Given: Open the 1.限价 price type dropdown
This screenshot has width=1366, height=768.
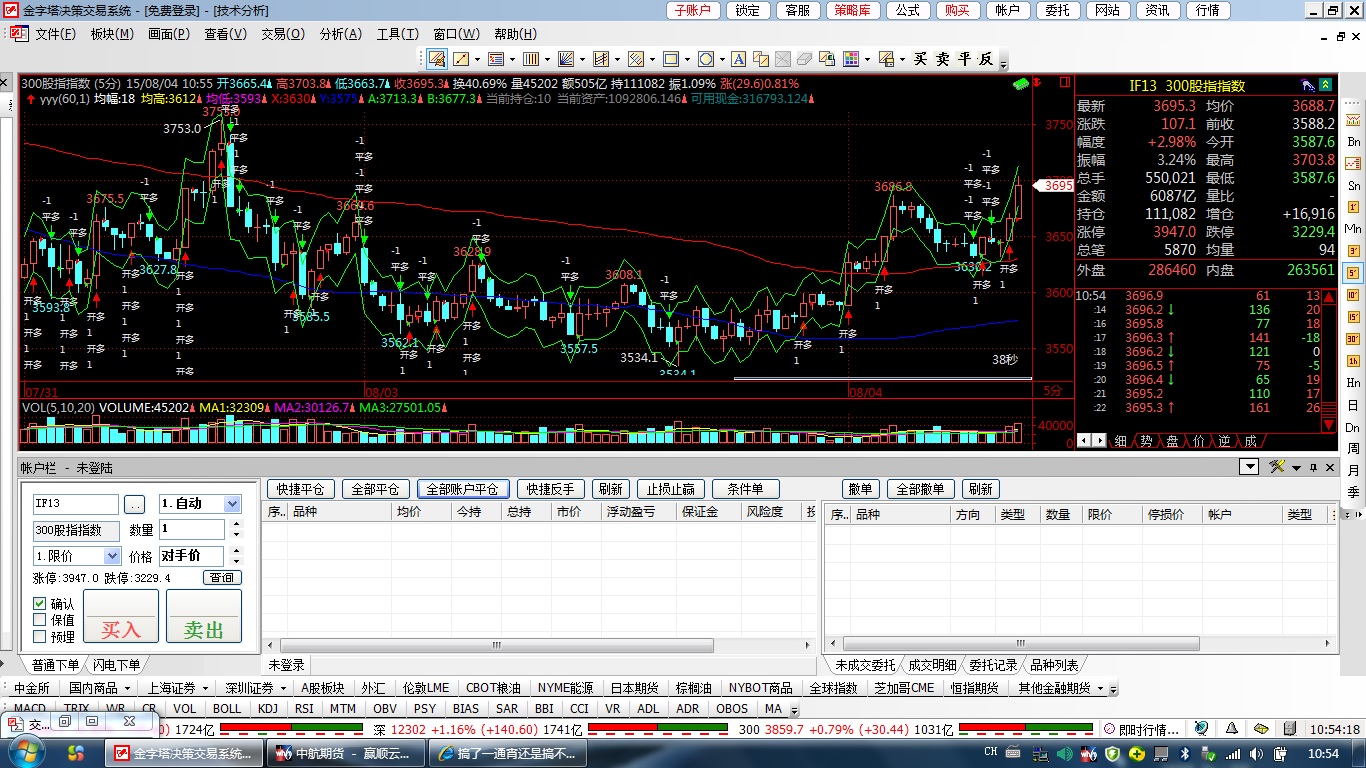Looking at the screenshot, I should pyautogui.click(x=112, y=556).
